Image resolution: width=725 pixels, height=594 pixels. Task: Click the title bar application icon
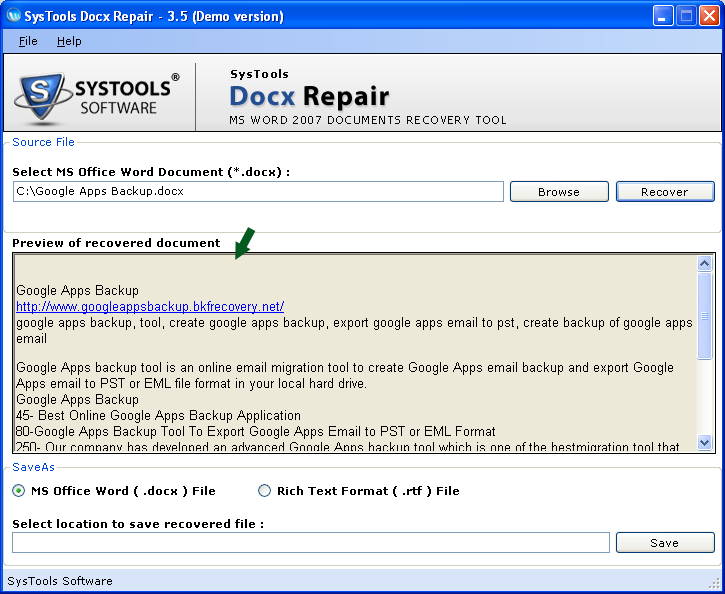tap(14, 16)
